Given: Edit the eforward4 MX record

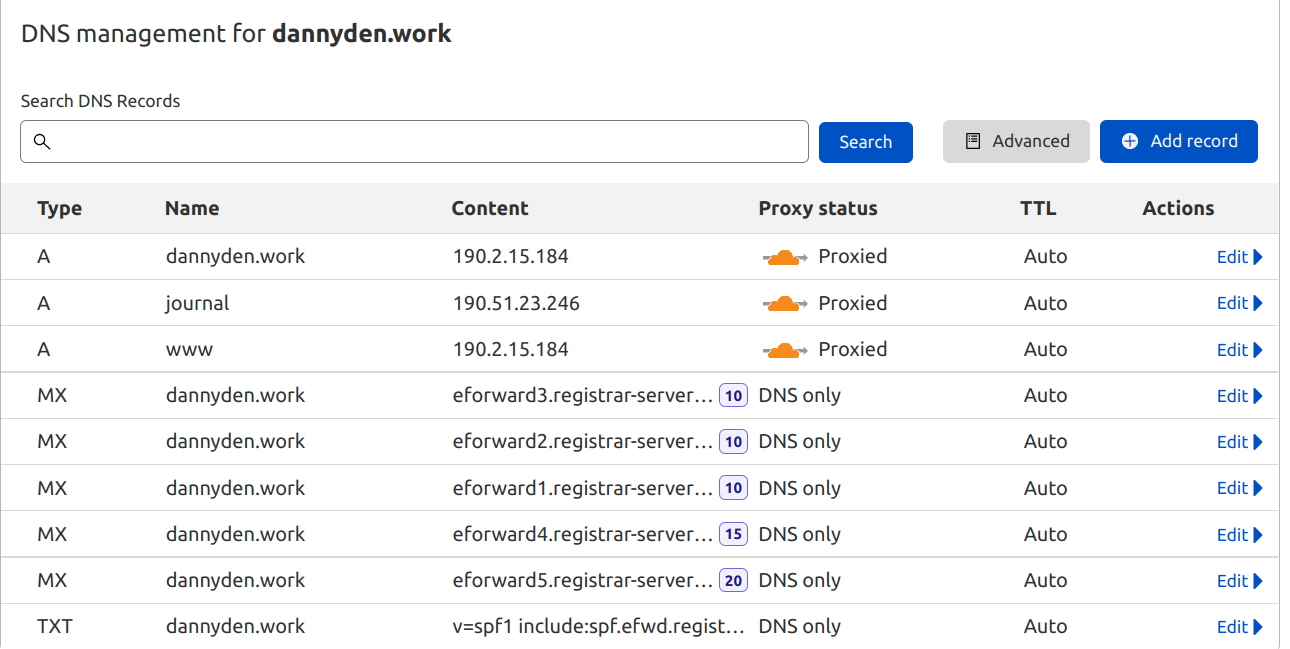Looking at the screenshot, I should pyautogui.click(x=1229, y=534).
